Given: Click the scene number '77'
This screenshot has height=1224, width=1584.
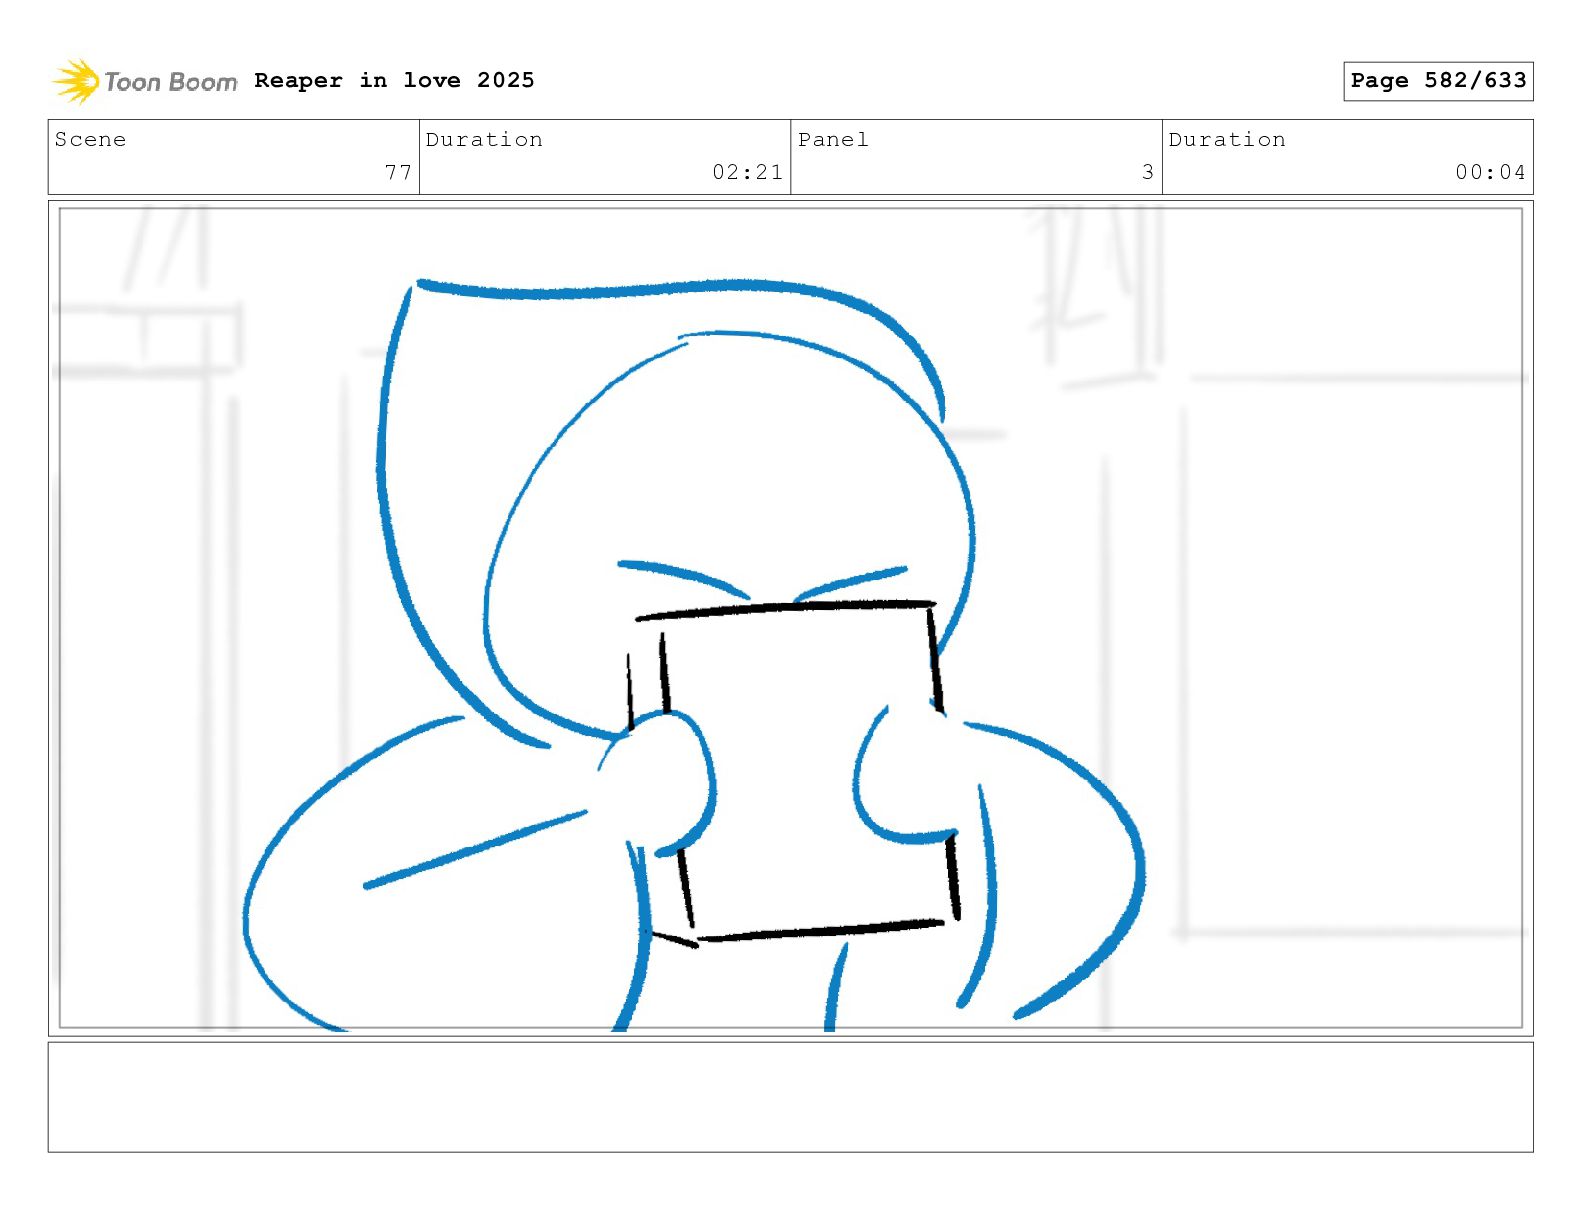Looking at the screenshot, I should (398, 172).
